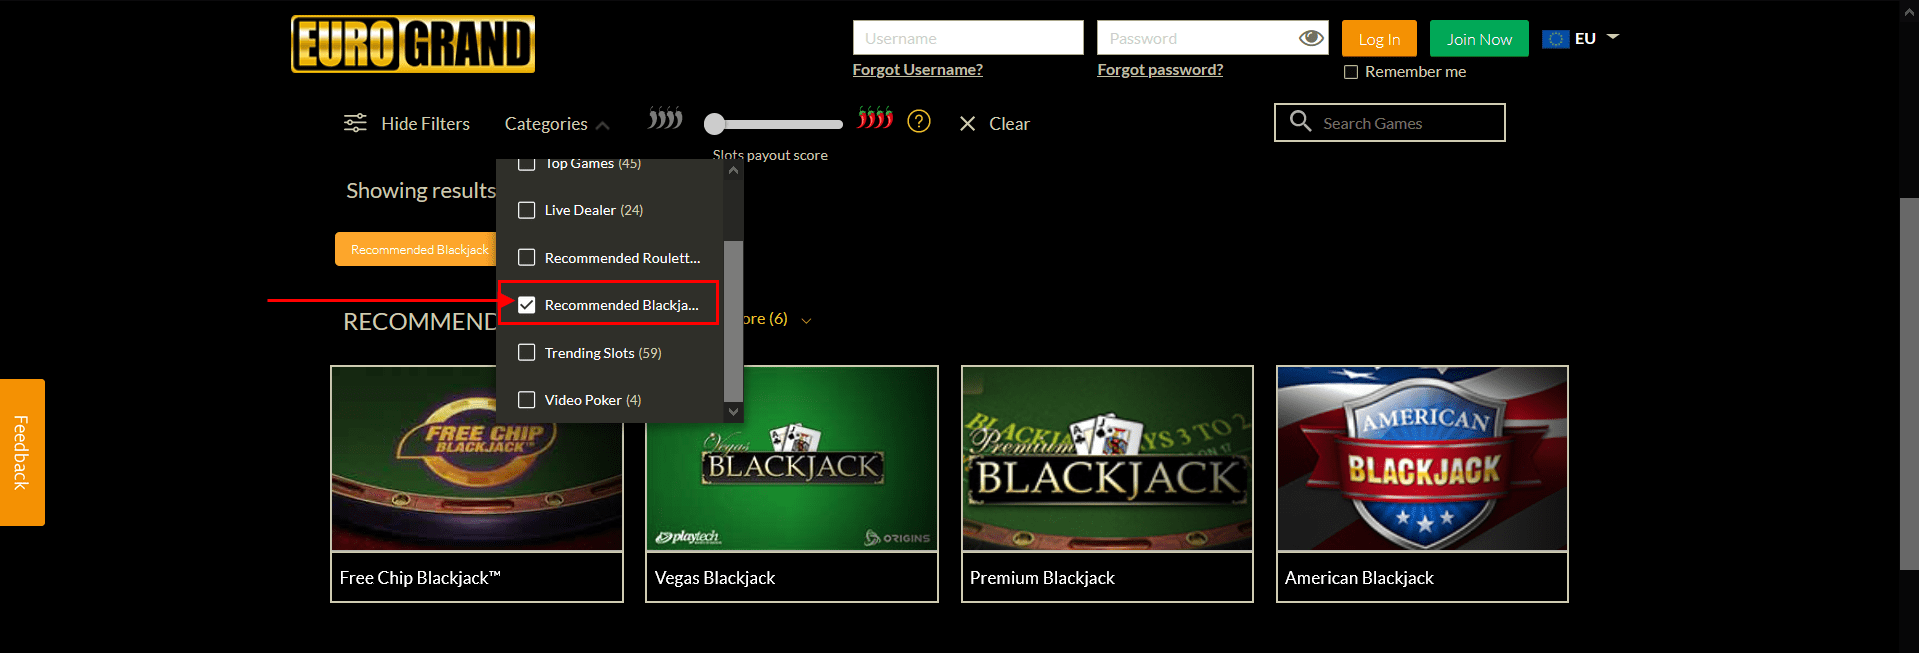1919x653 pixels.
Task: Open the Free Chip Blackjack game thumbnail
Action: tap(477, 458)
